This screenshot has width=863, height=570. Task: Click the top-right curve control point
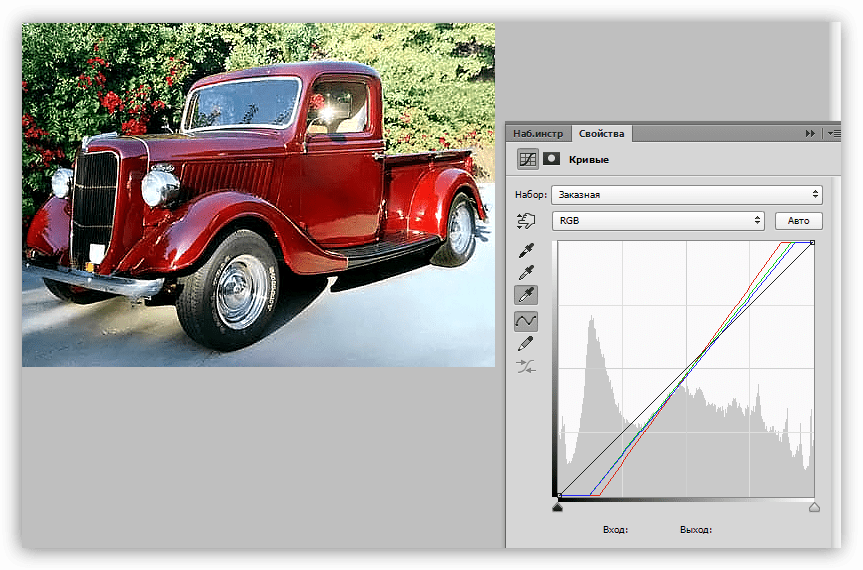click(812, 243)
